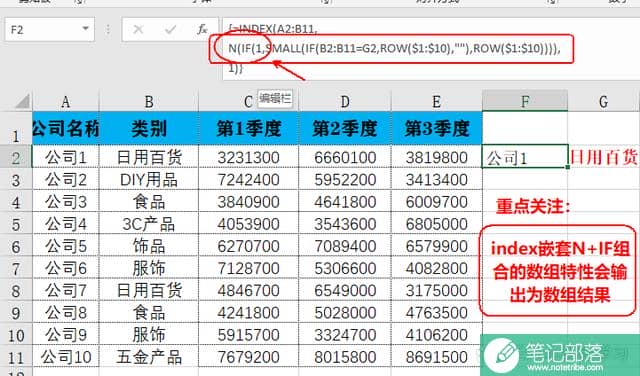Click the formula bar options dots
The width and height of the screenshot is (640, 376).
108,29
